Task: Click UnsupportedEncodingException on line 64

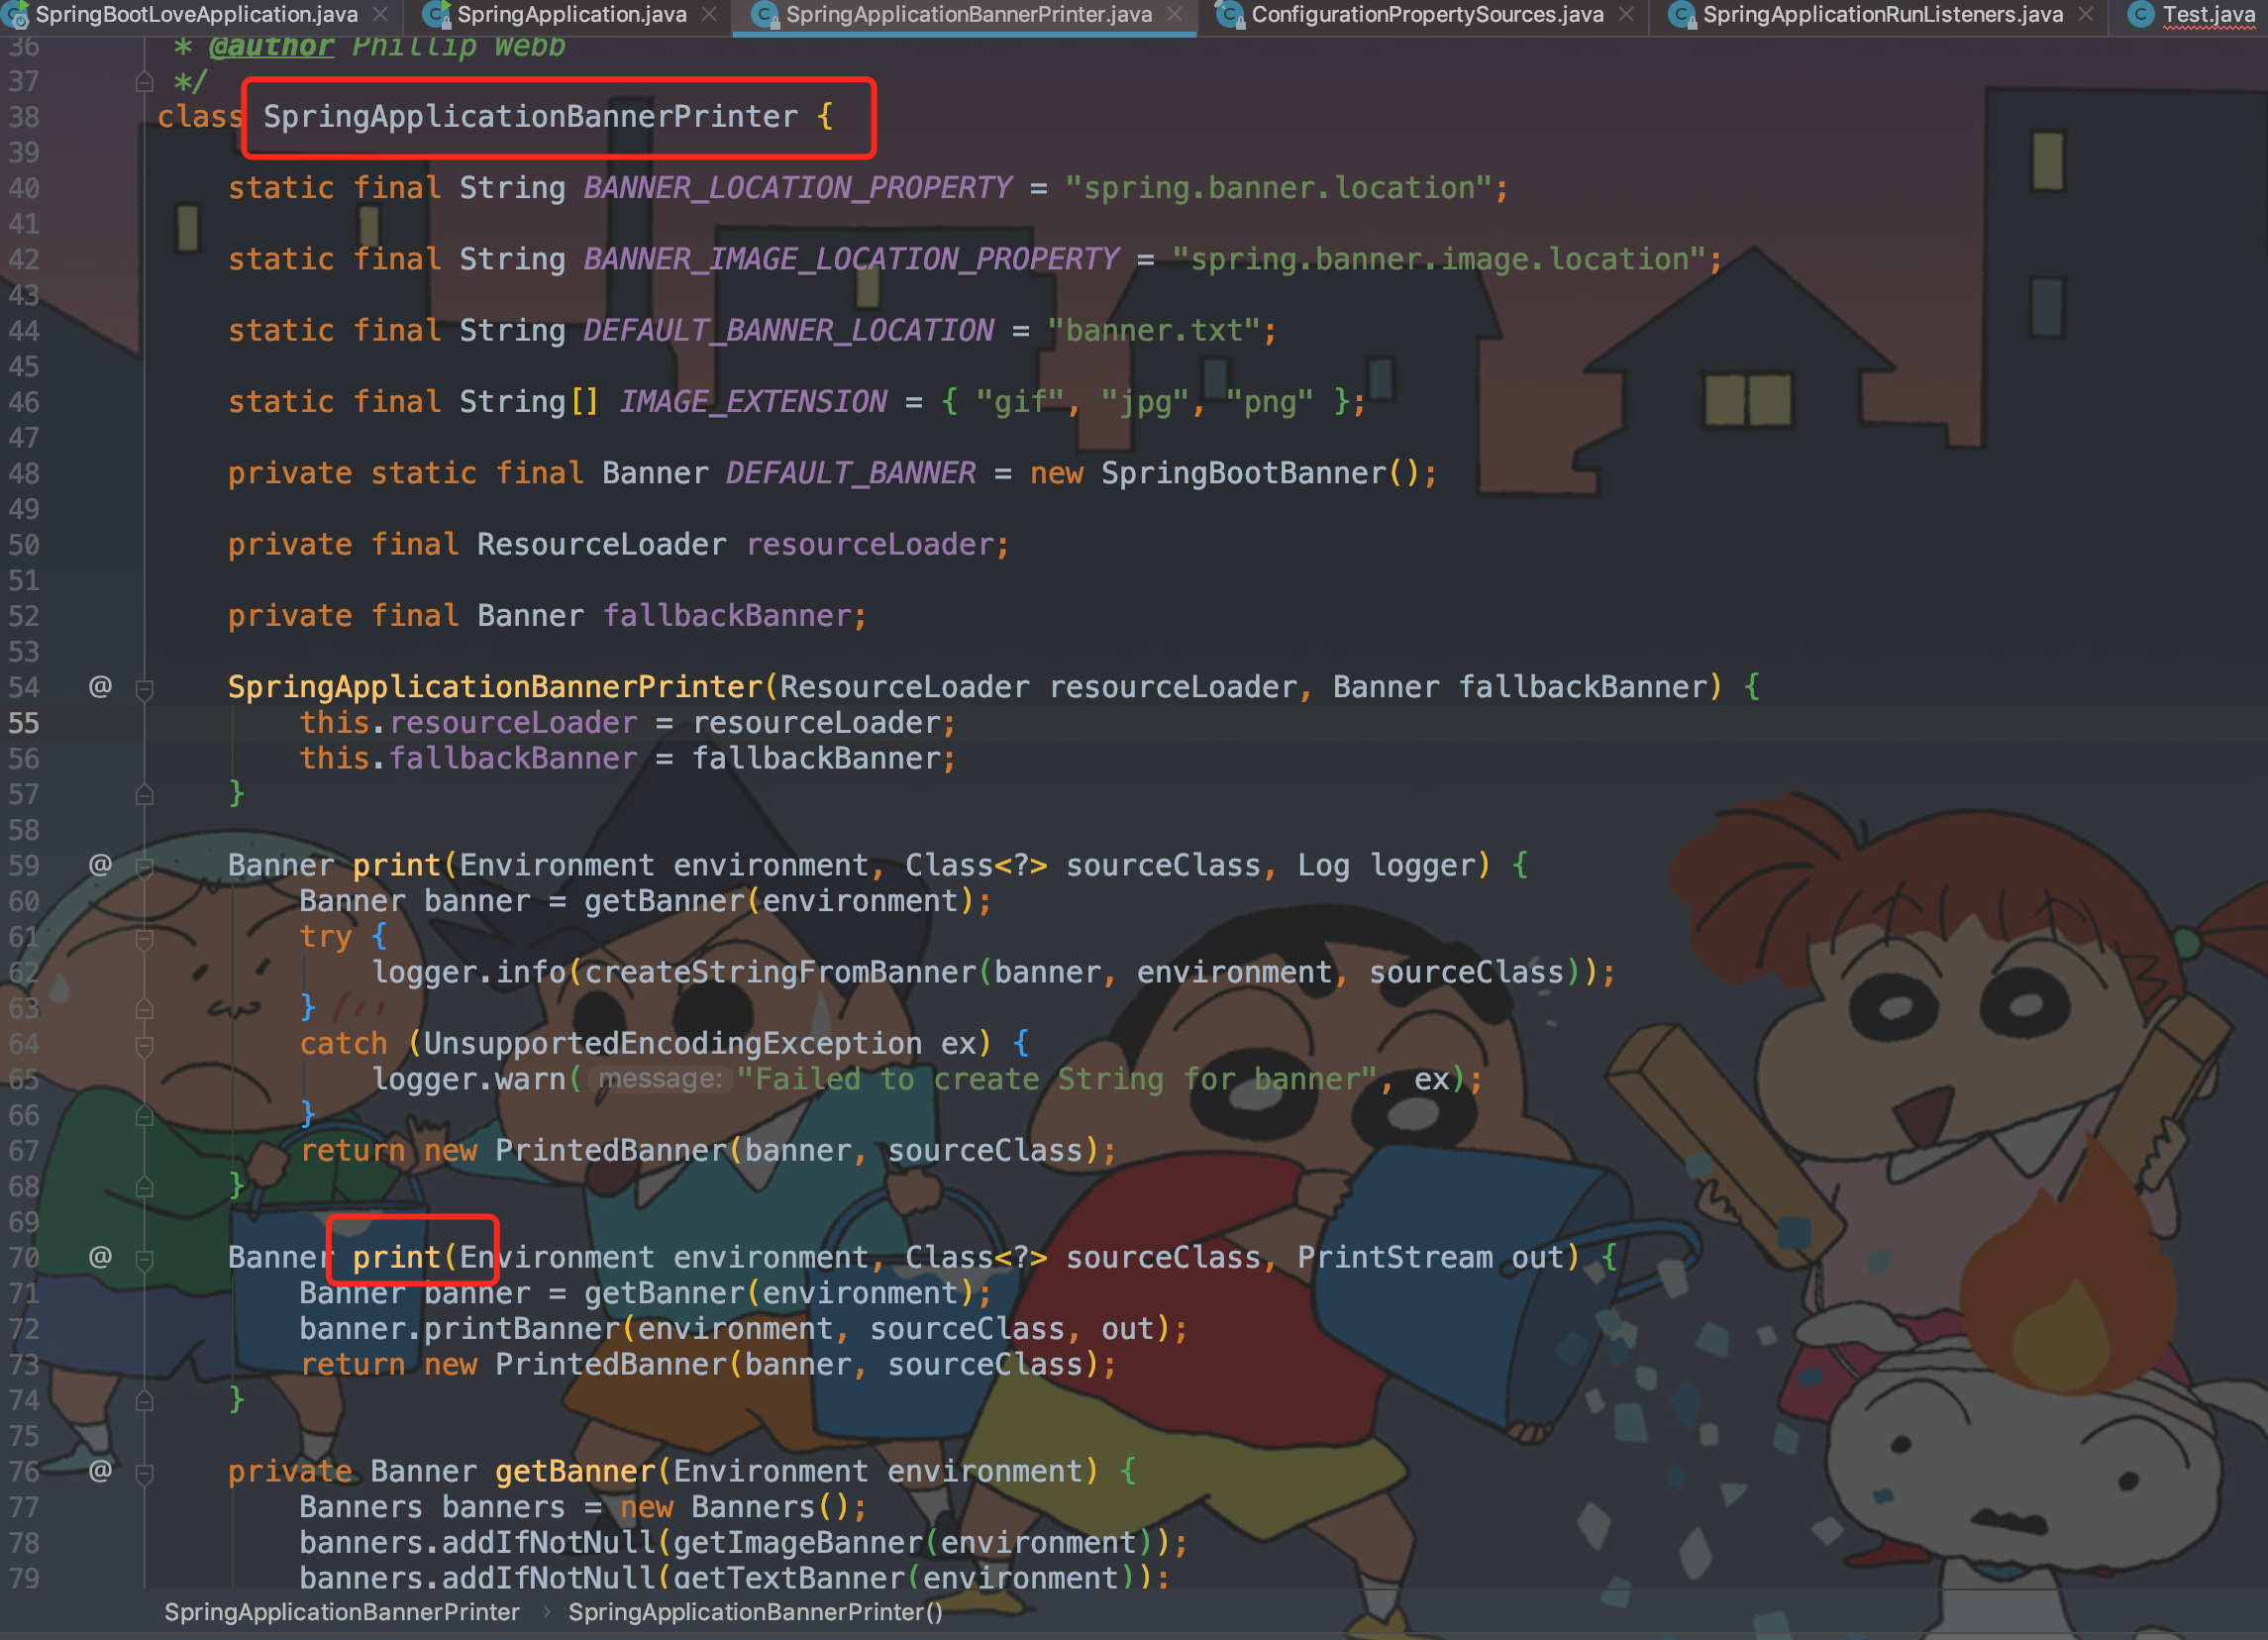Action: coord(672,1043)
